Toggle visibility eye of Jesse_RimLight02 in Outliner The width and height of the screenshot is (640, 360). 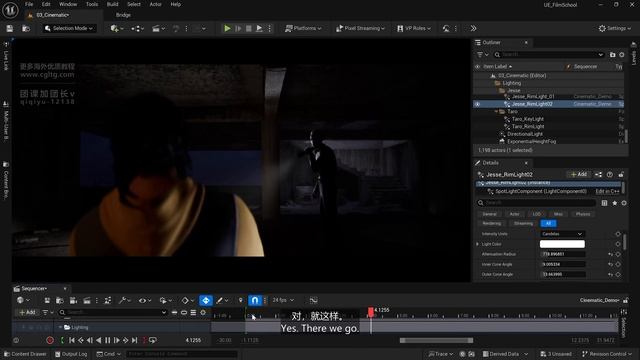point(478,104)
